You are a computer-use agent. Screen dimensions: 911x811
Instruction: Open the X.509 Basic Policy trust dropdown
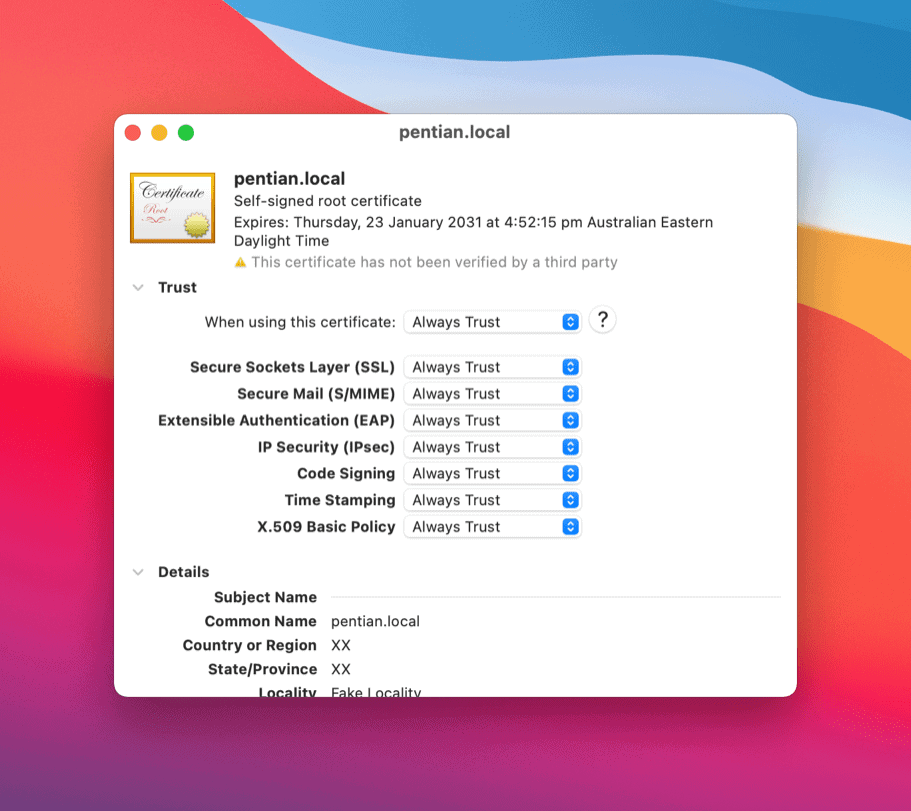pos(492,527)
